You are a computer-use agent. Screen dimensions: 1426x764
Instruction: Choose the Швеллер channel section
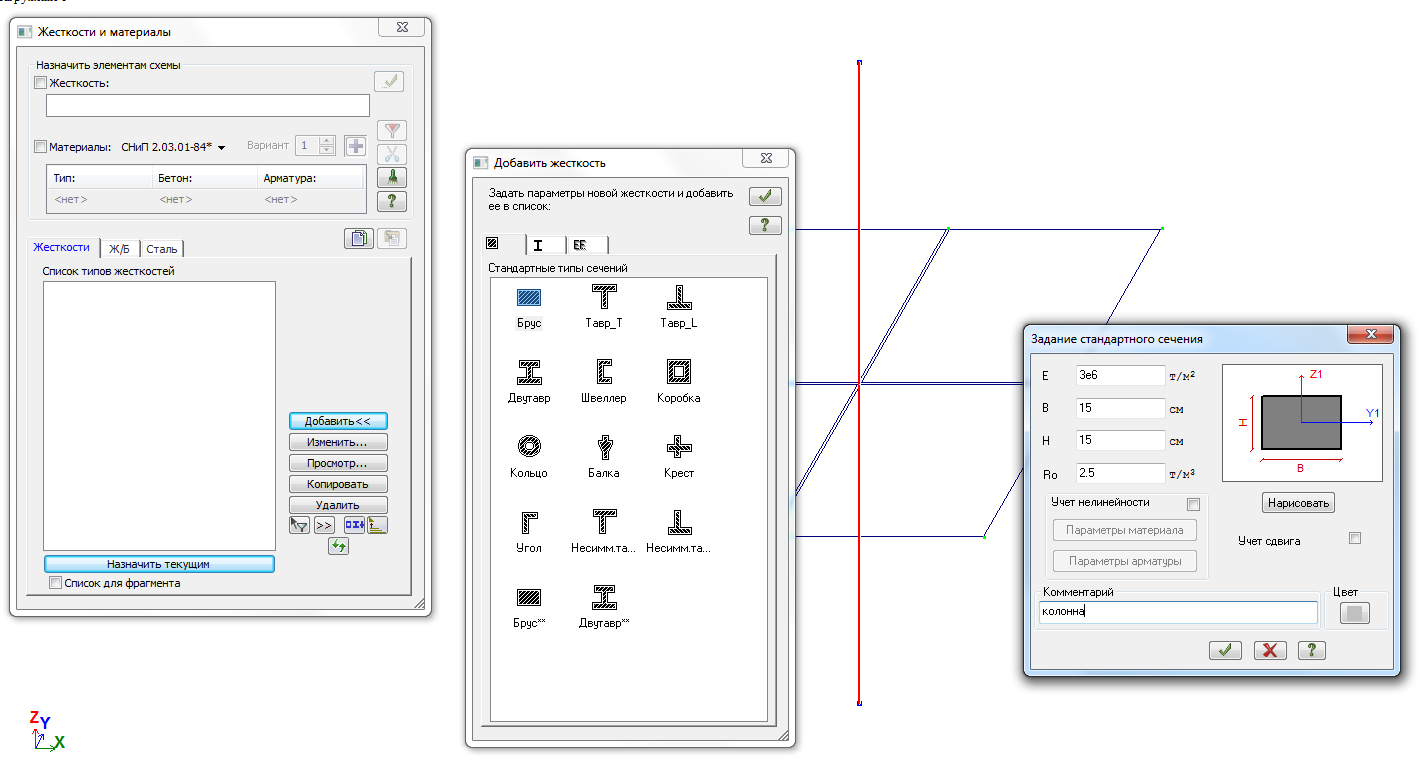pyautogui.click(x=604, y=373)
